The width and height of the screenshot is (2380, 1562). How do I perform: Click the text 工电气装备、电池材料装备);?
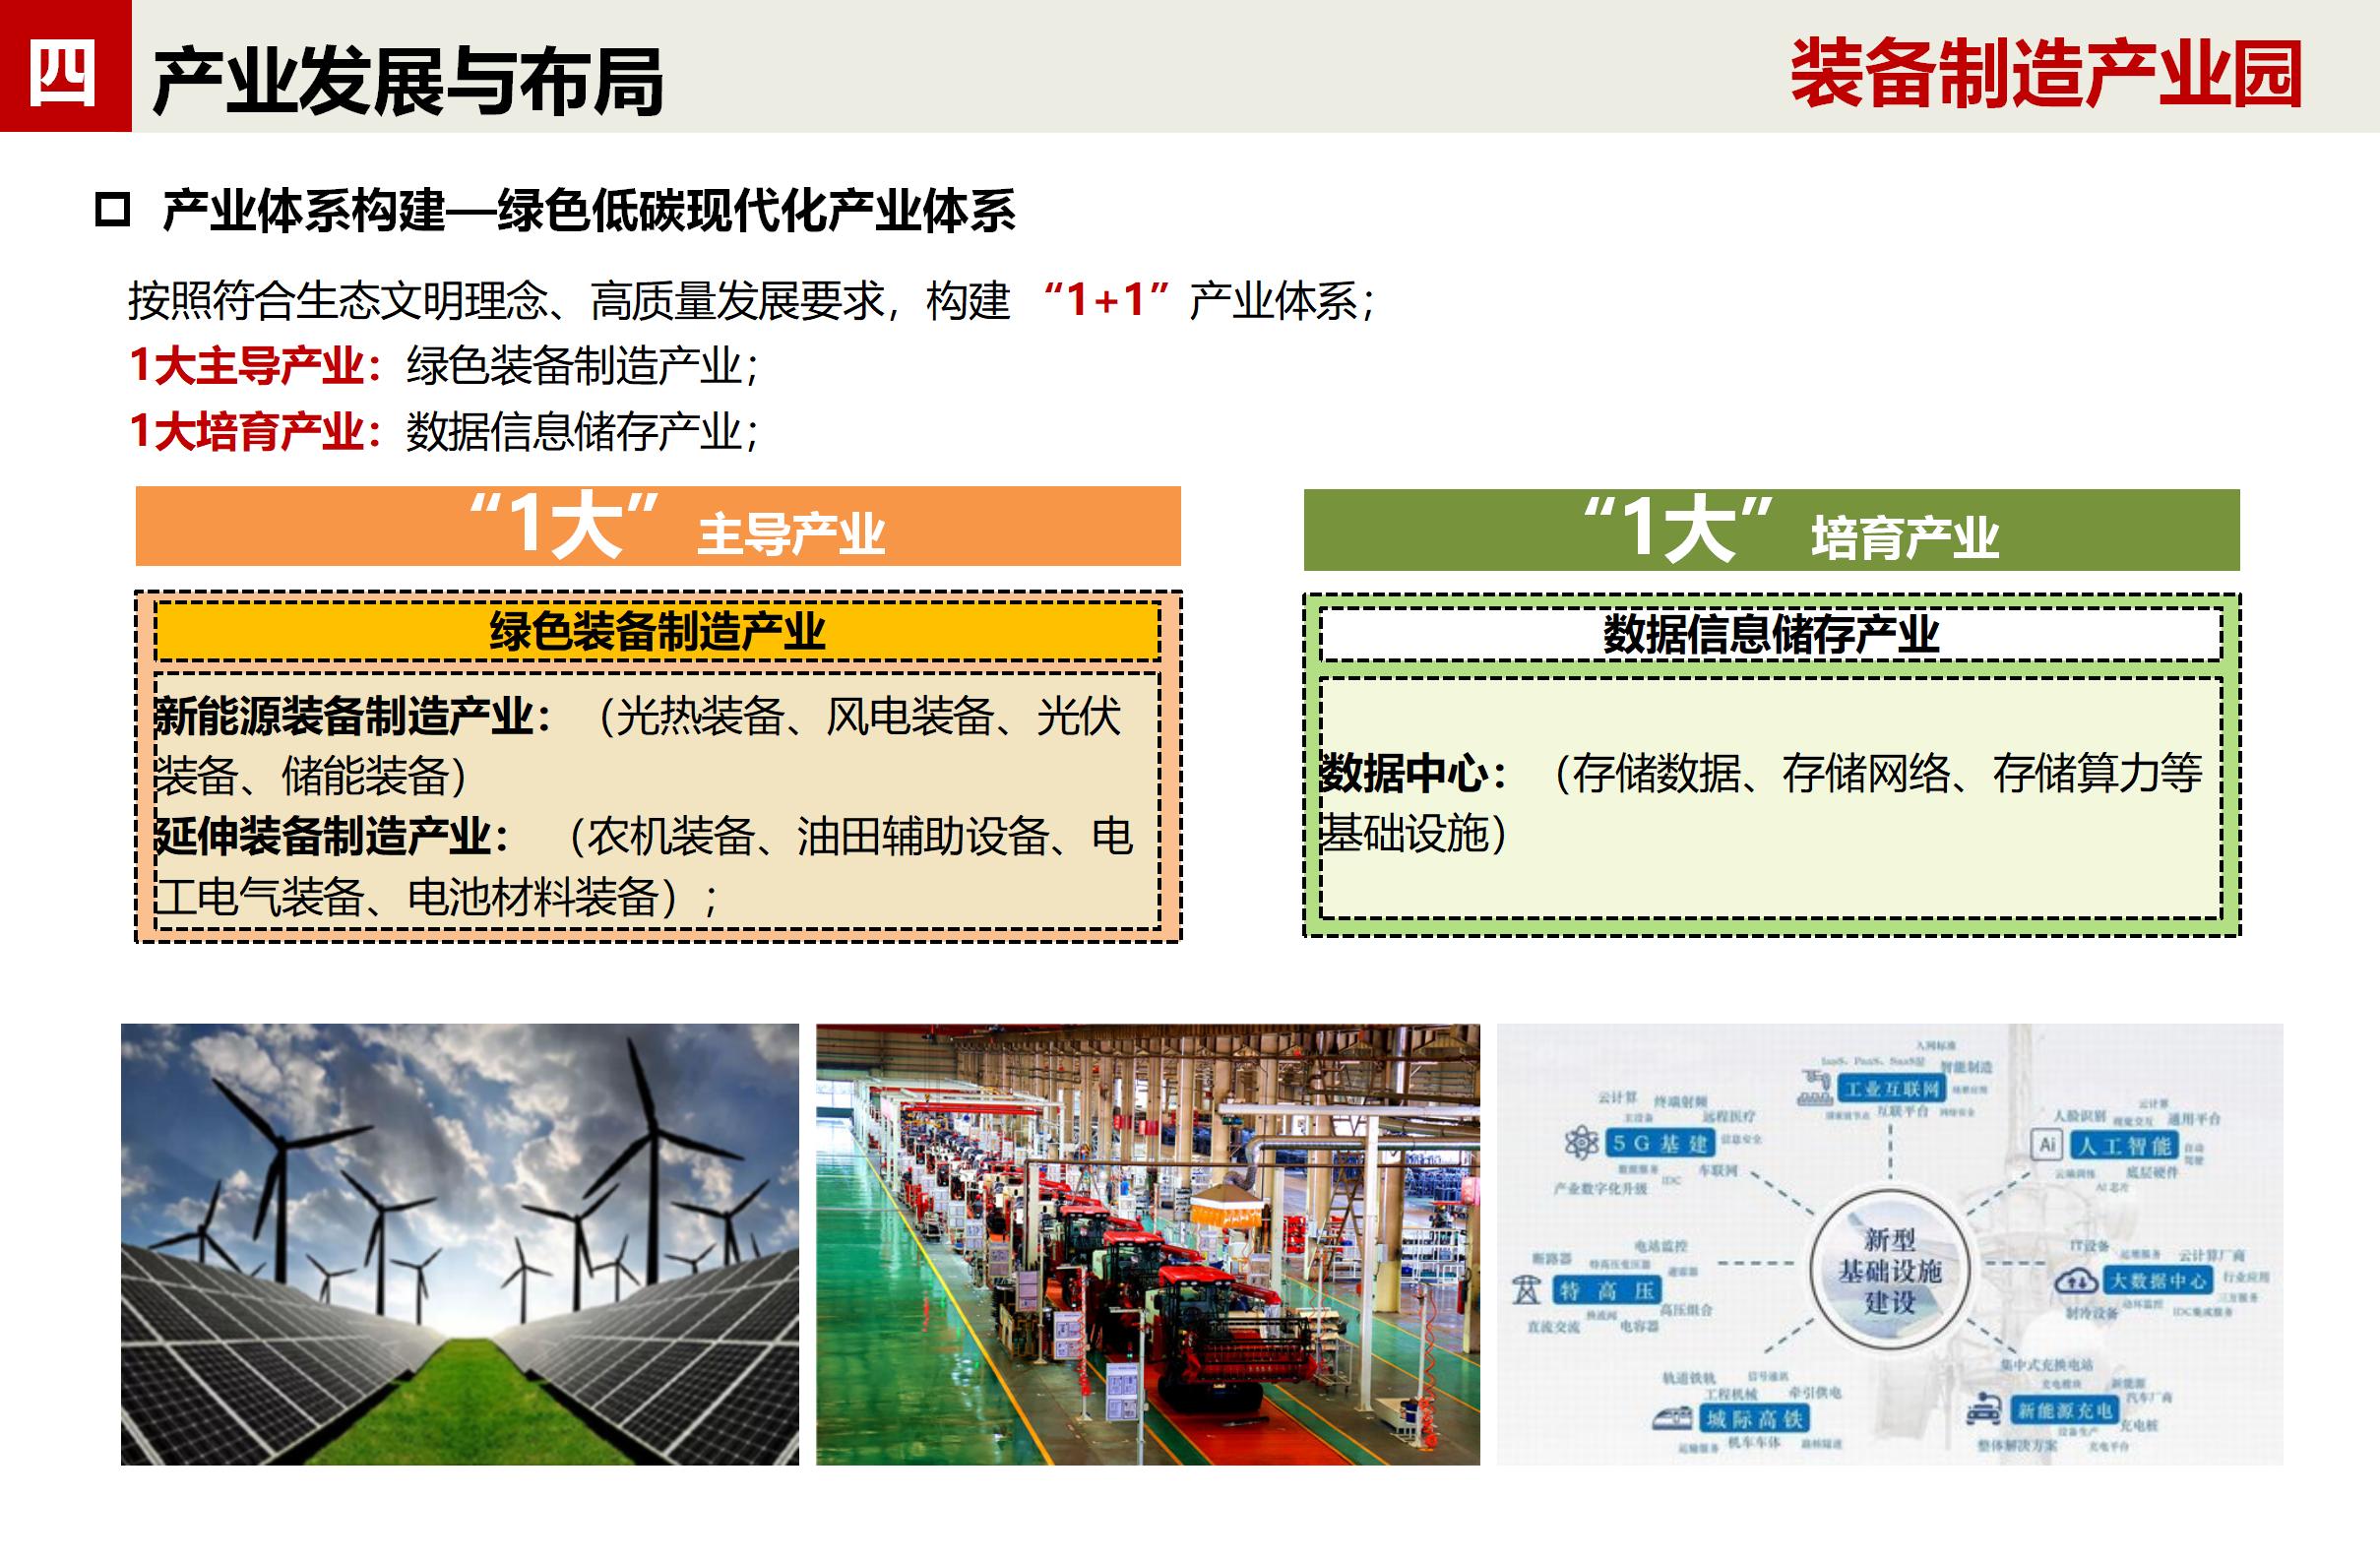point(438,896)
